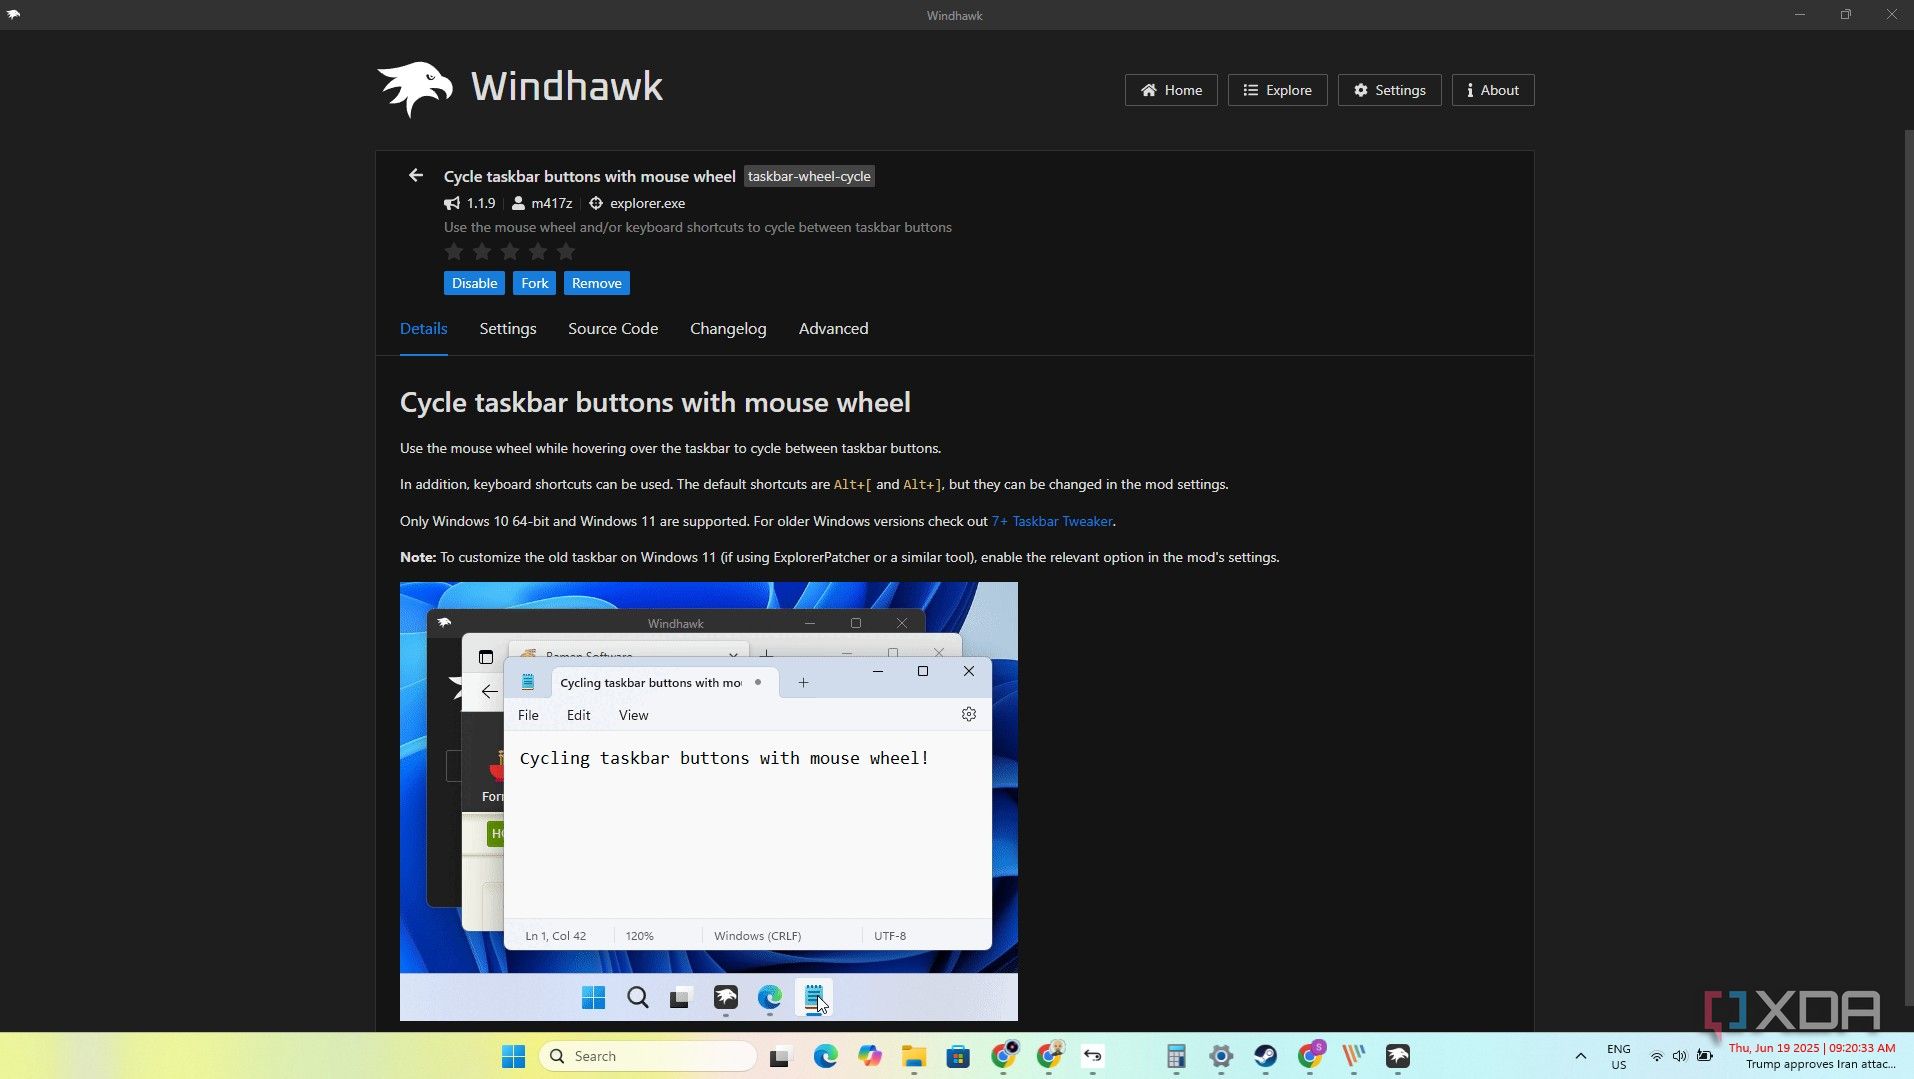Rate the mod one star

click(x=454, y=251)
